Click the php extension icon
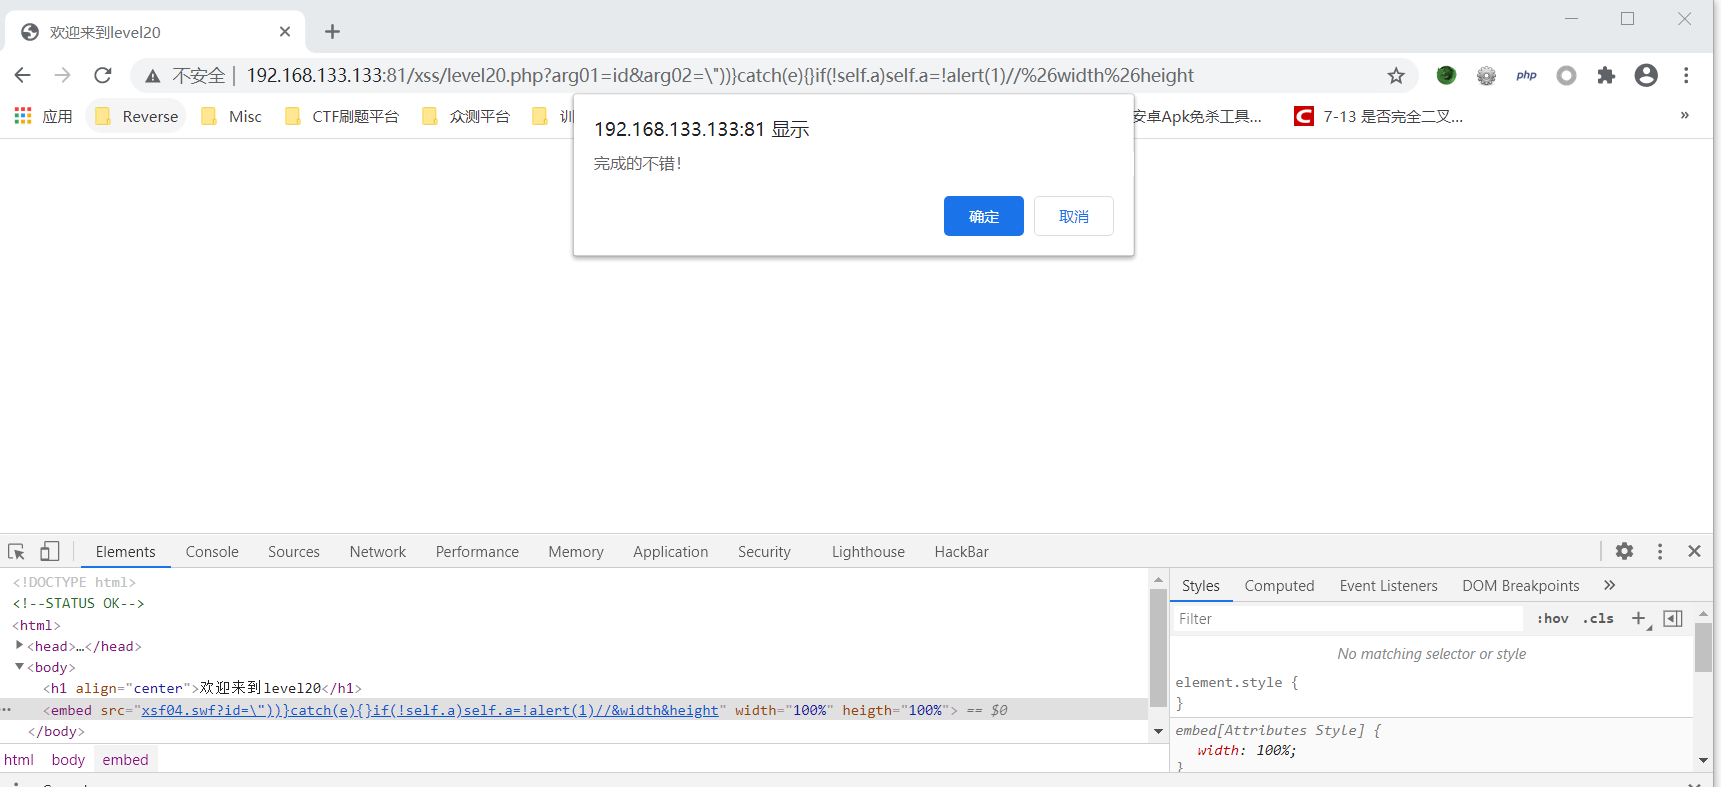Viewport: 1721px width, 787px height. click(x=1526, y=76)
